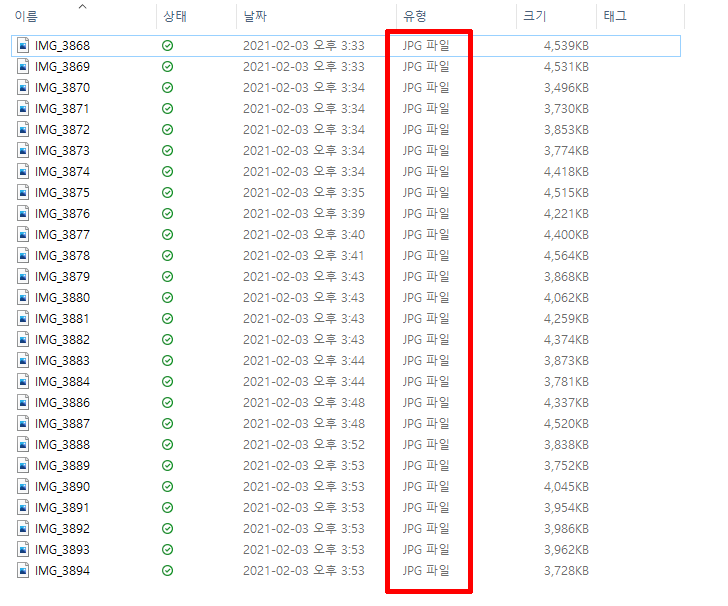This screenshot has width=728, height=606.
Task: Select the IMG_3876 image file icon
Action: click(x=23, y=214)
